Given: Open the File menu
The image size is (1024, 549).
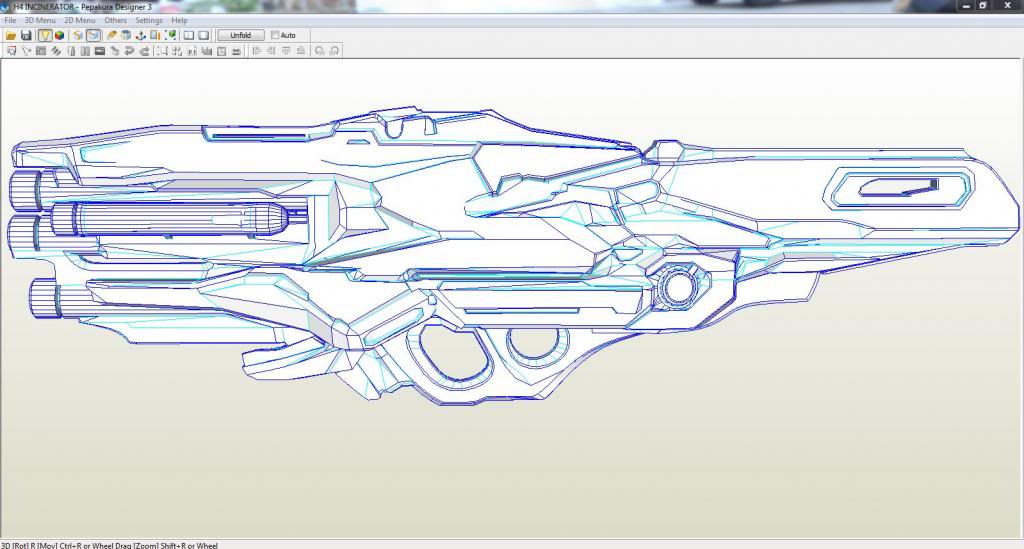Looking at the screenshot, I should (10, 20).
